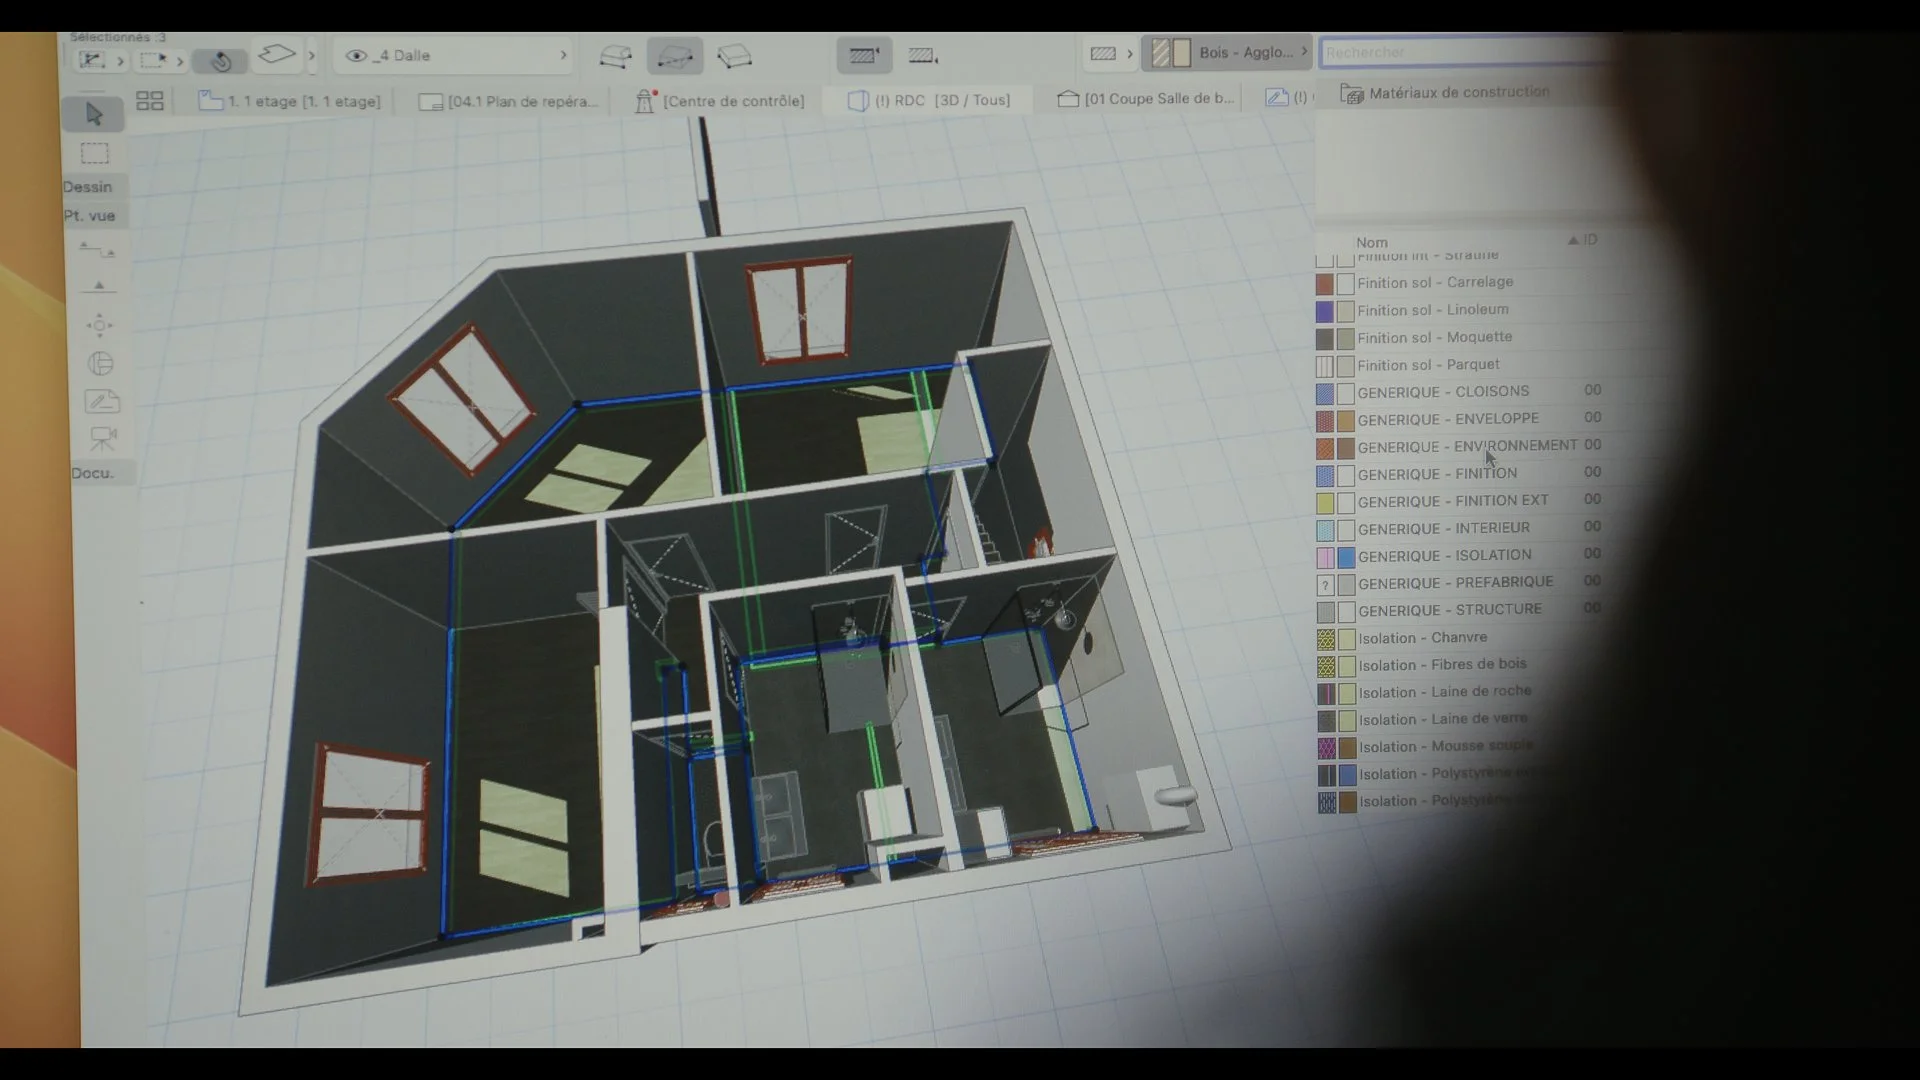The width and height of the screenshot is (1920, 1080).
Task: Select Isolation - Laine de roche material
Action: pos(1445,692)
